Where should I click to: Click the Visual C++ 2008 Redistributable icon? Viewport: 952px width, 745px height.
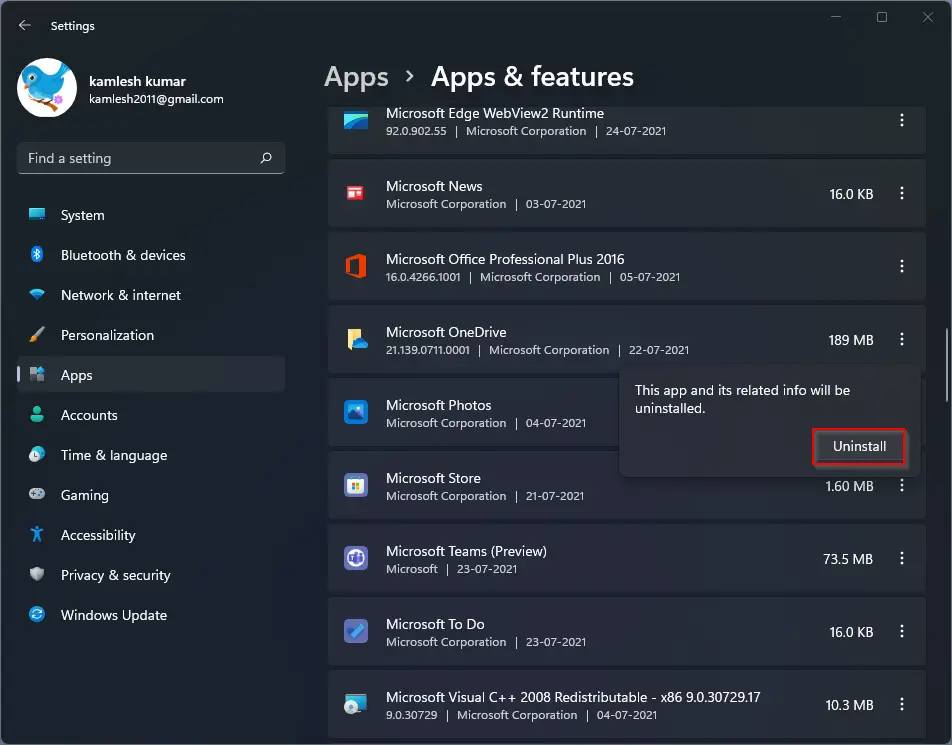356,704
